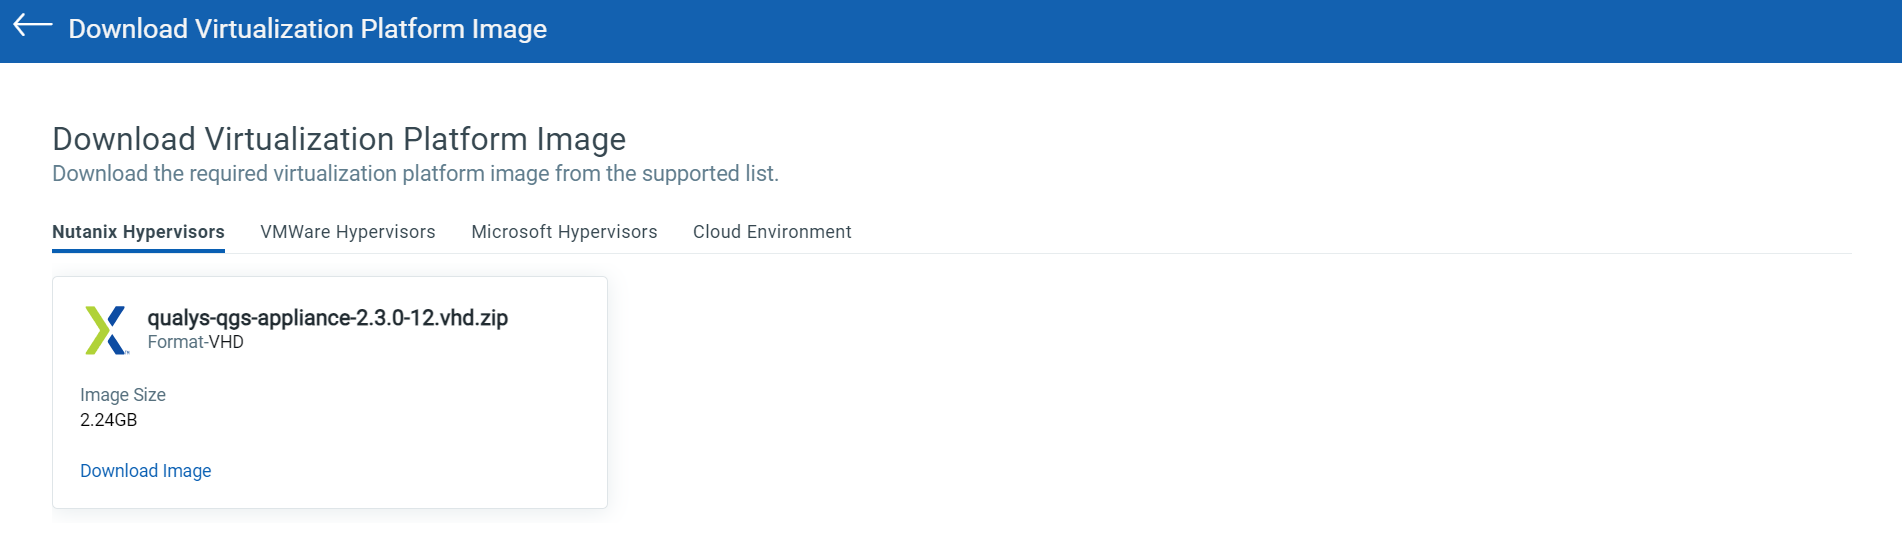This screenshot has height=533, width=1902.
Task: Select the qualys-qgs-appliance-2.3.0-12.vhd.zip filename
Action: tap(328, 318)
